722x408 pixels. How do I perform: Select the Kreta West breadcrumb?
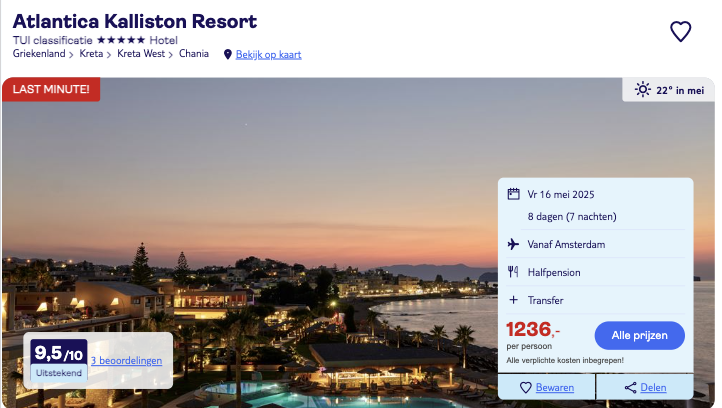(x=141, y=54)
